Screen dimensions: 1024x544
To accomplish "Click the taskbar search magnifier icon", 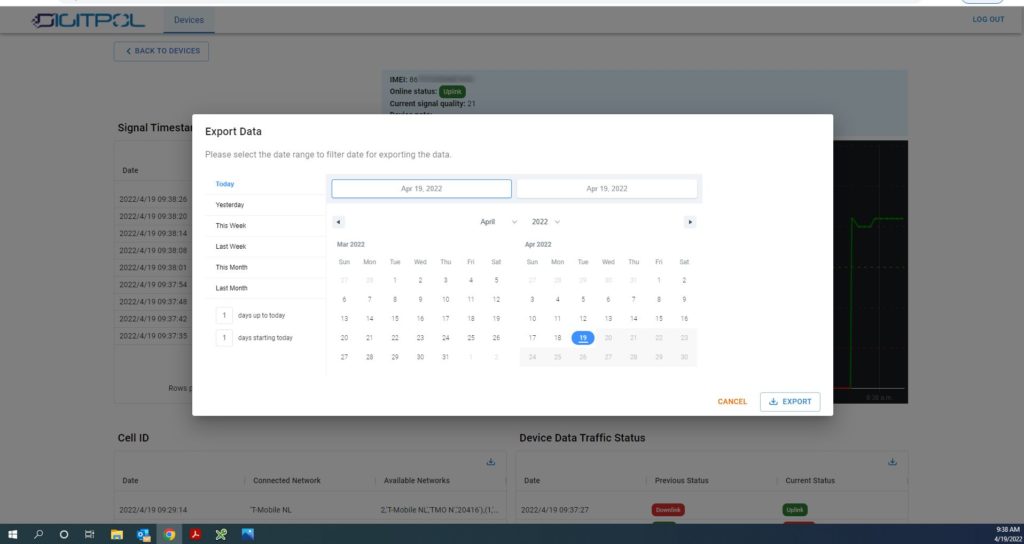I will [39, 534].
